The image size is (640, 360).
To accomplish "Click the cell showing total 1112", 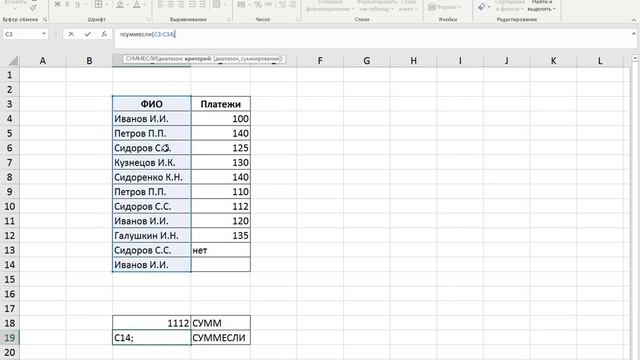I will click(151, 323).
